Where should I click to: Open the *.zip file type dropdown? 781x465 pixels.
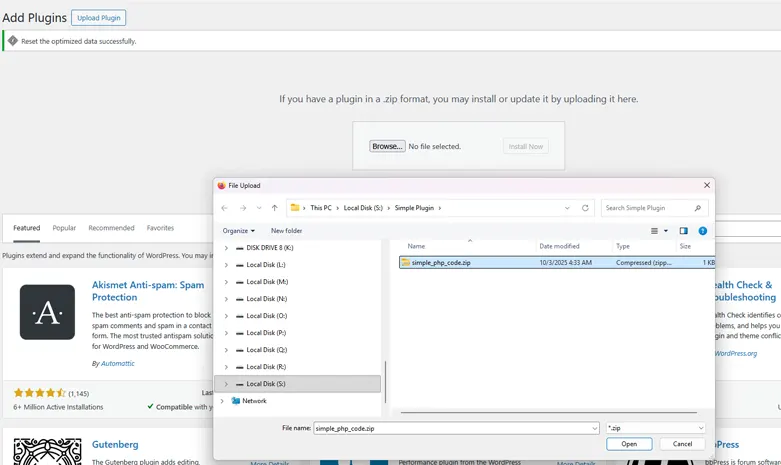[655, 428]
